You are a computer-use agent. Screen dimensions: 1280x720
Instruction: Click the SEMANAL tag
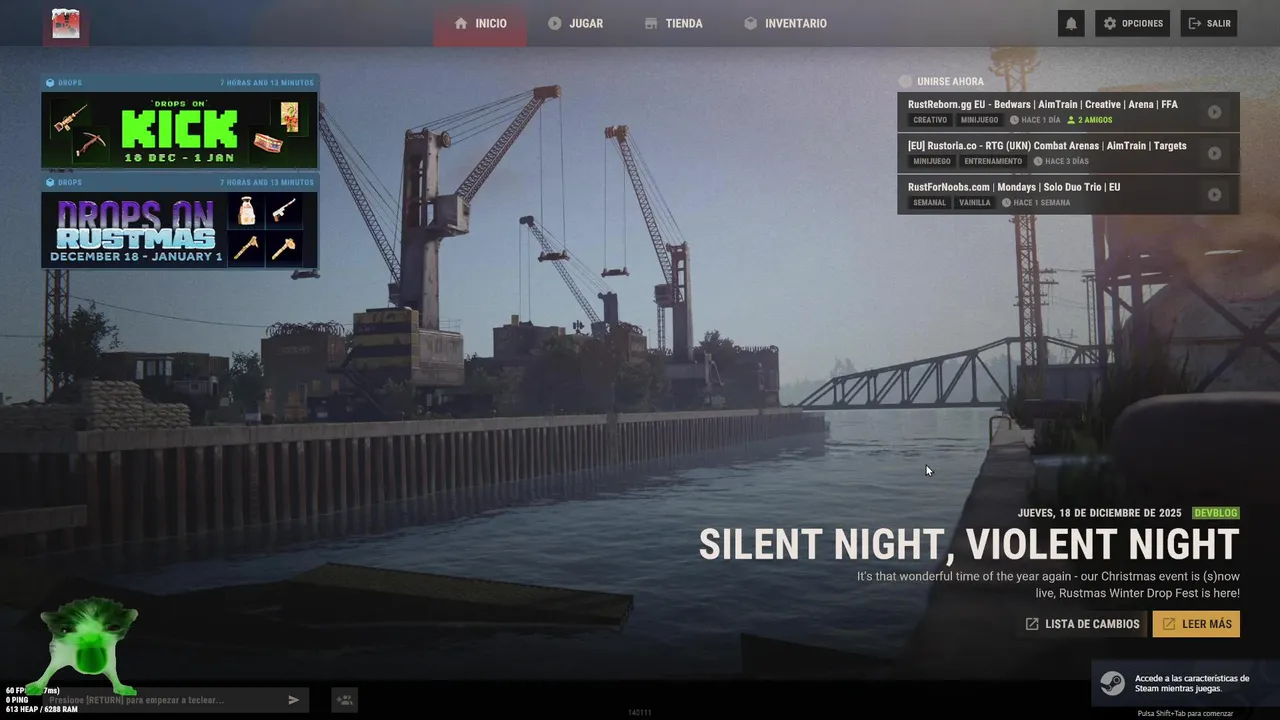coord(929,202)
